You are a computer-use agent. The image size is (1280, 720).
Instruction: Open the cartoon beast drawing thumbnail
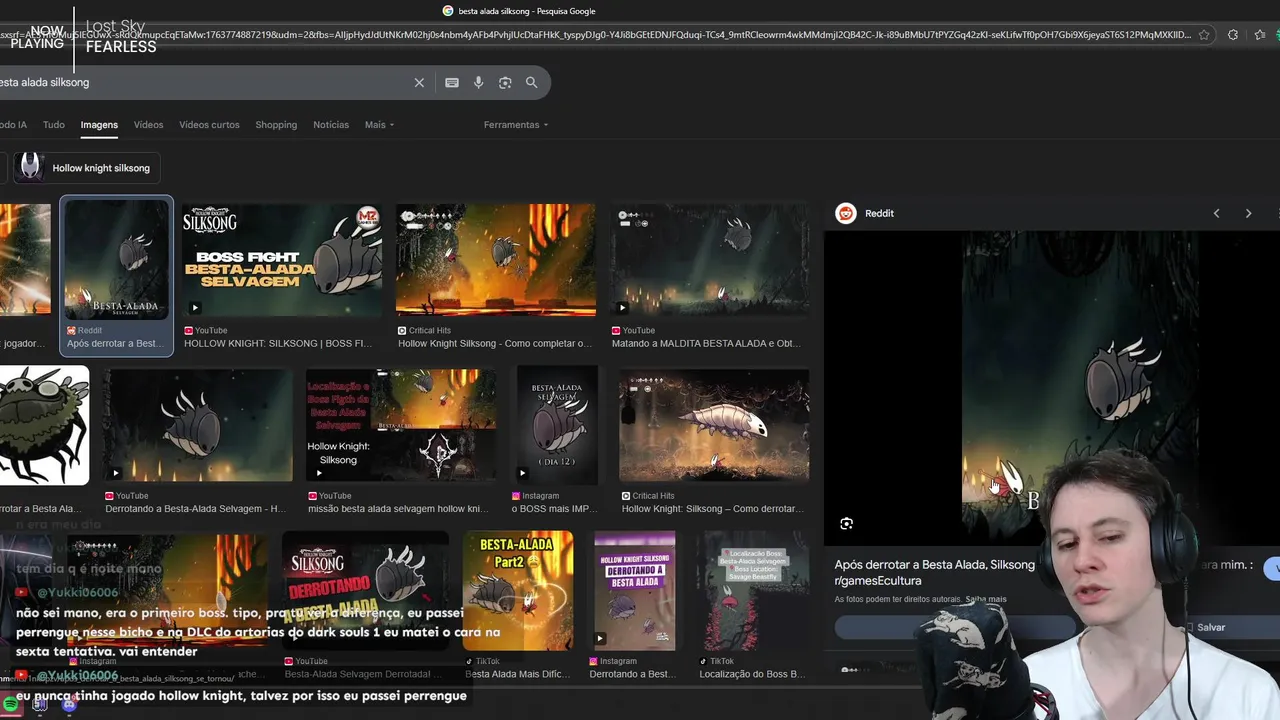tap(44, 425)
